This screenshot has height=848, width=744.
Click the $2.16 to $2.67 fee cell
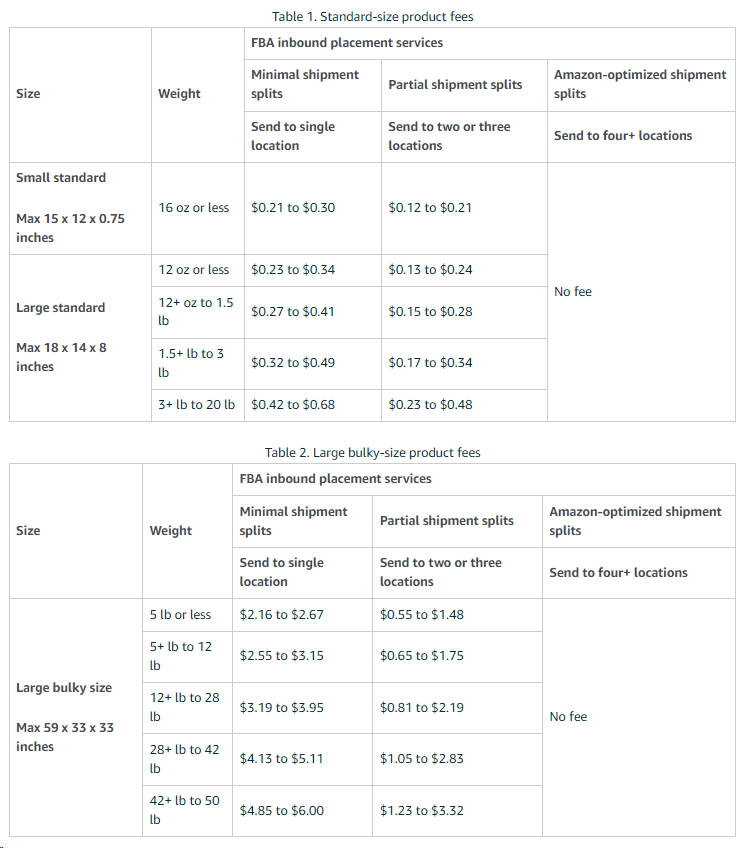coord(302,615)
